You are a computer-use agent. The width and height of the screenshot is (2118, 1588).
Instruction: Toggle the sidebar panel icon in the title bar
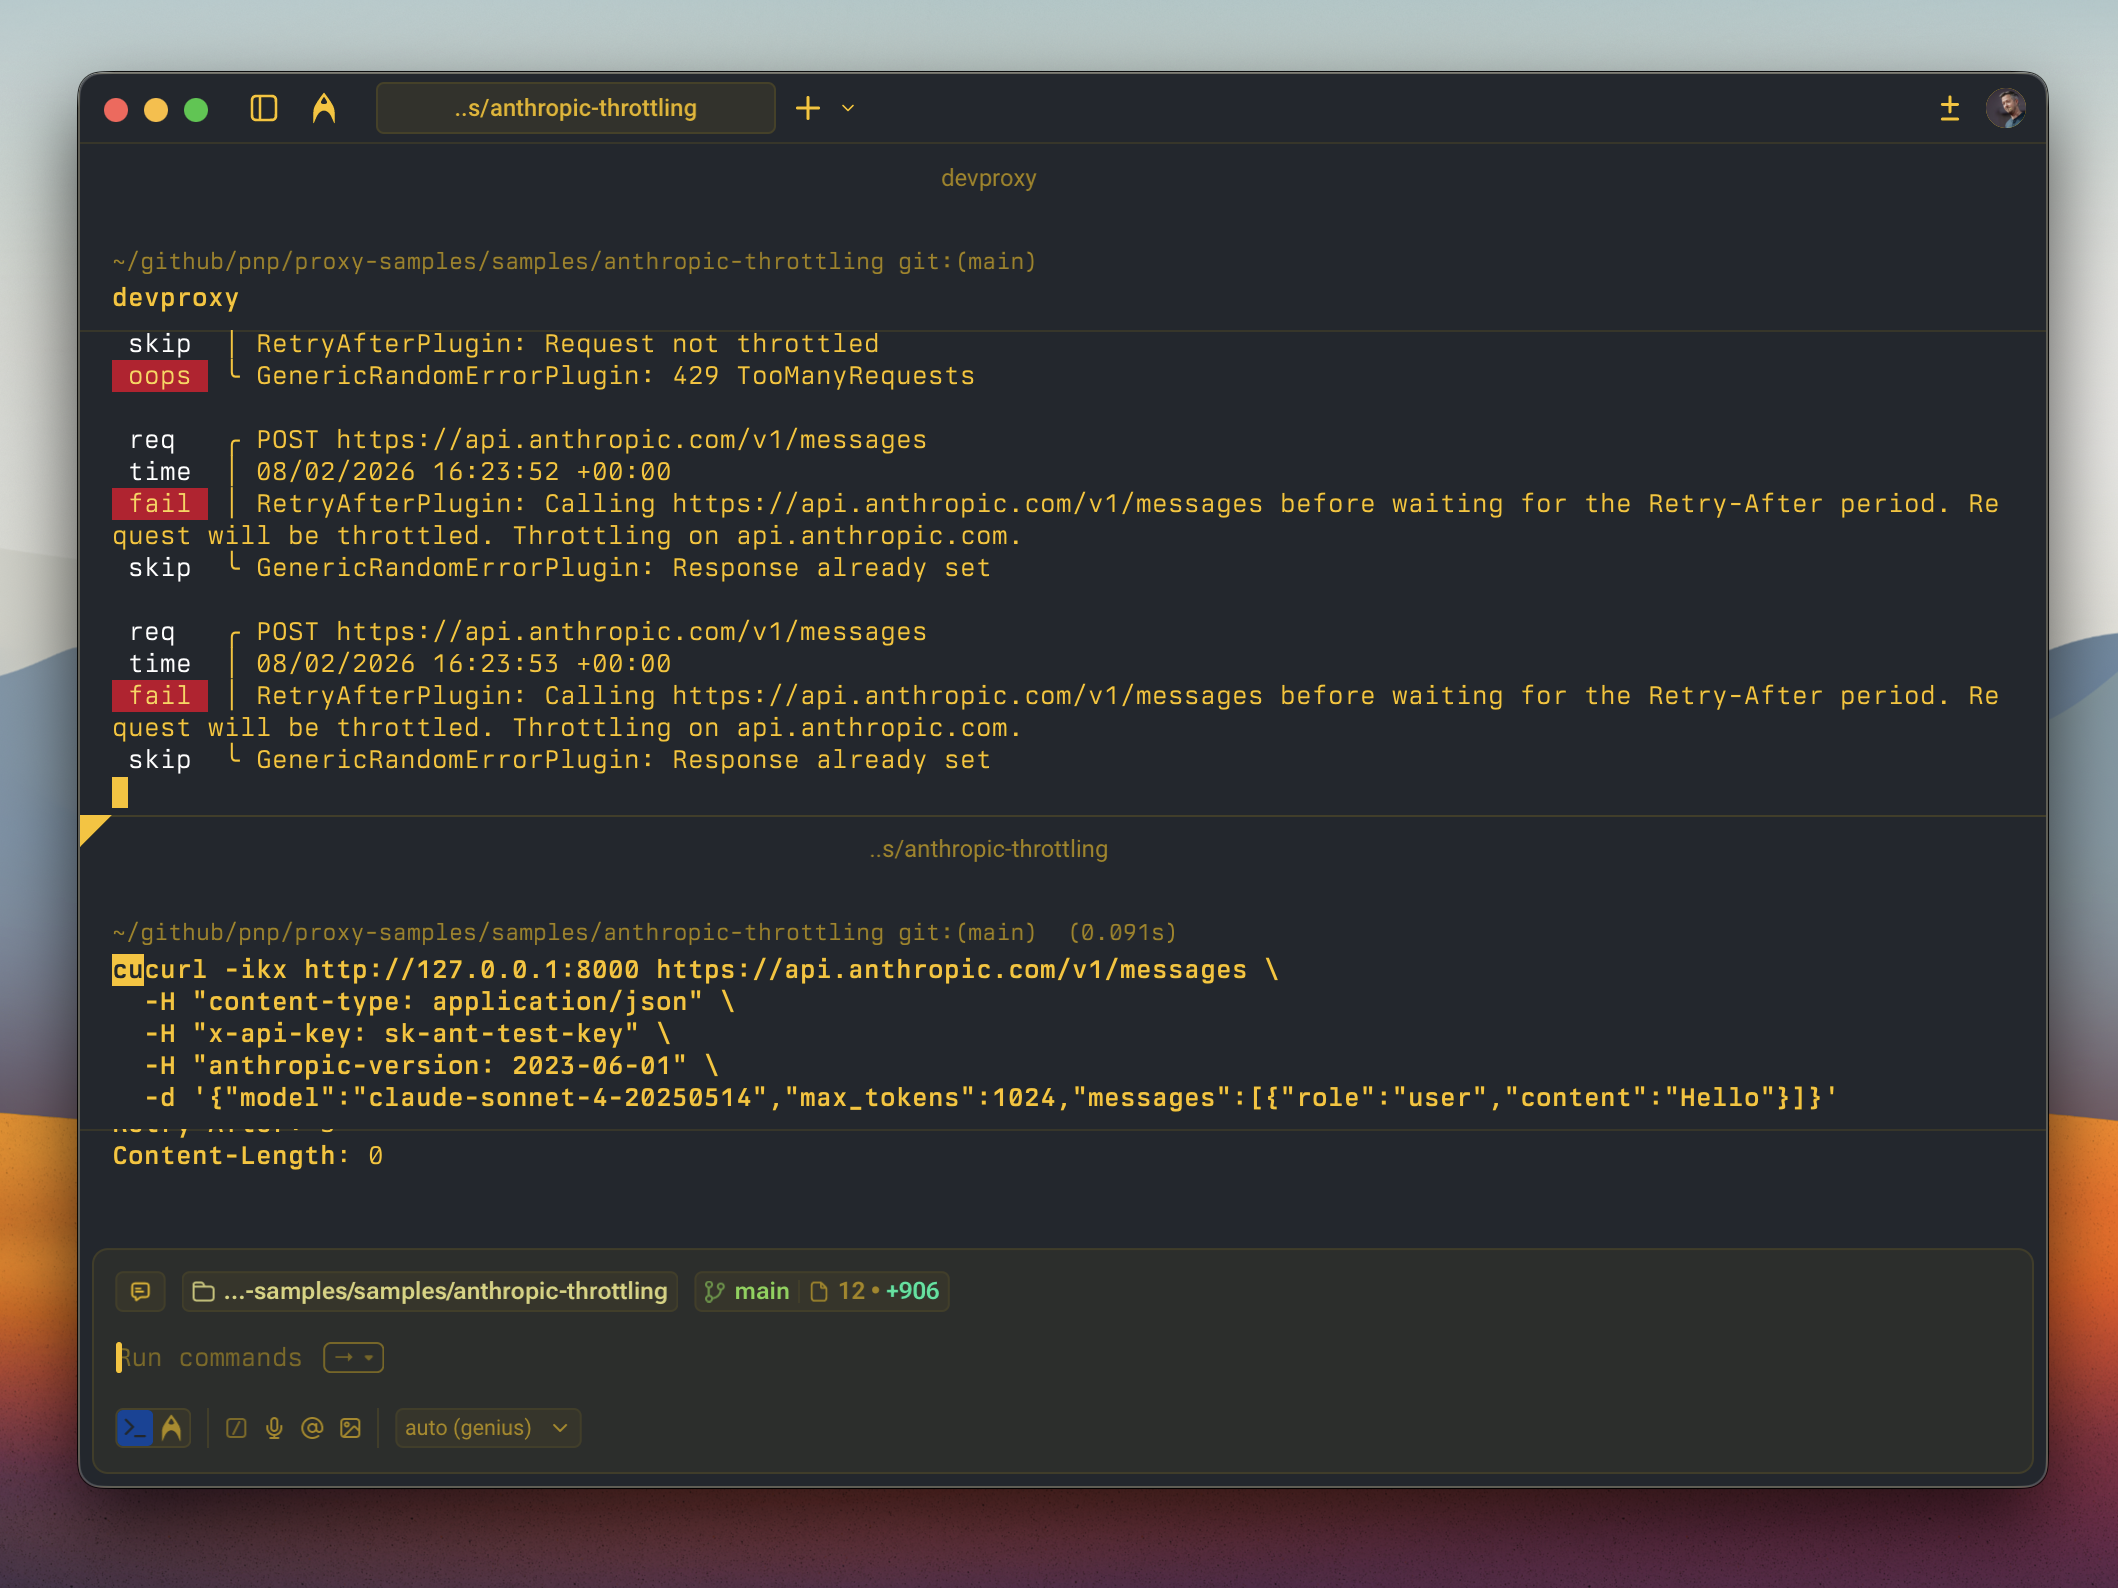(263, 108)
